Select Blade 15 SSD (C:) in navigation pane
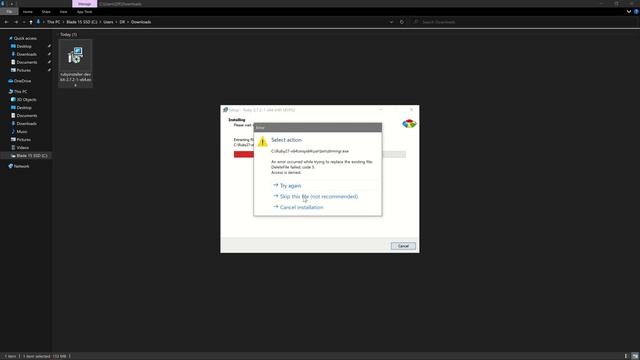Viewport: 640px width, 360px height. click(x=31, y=156)
